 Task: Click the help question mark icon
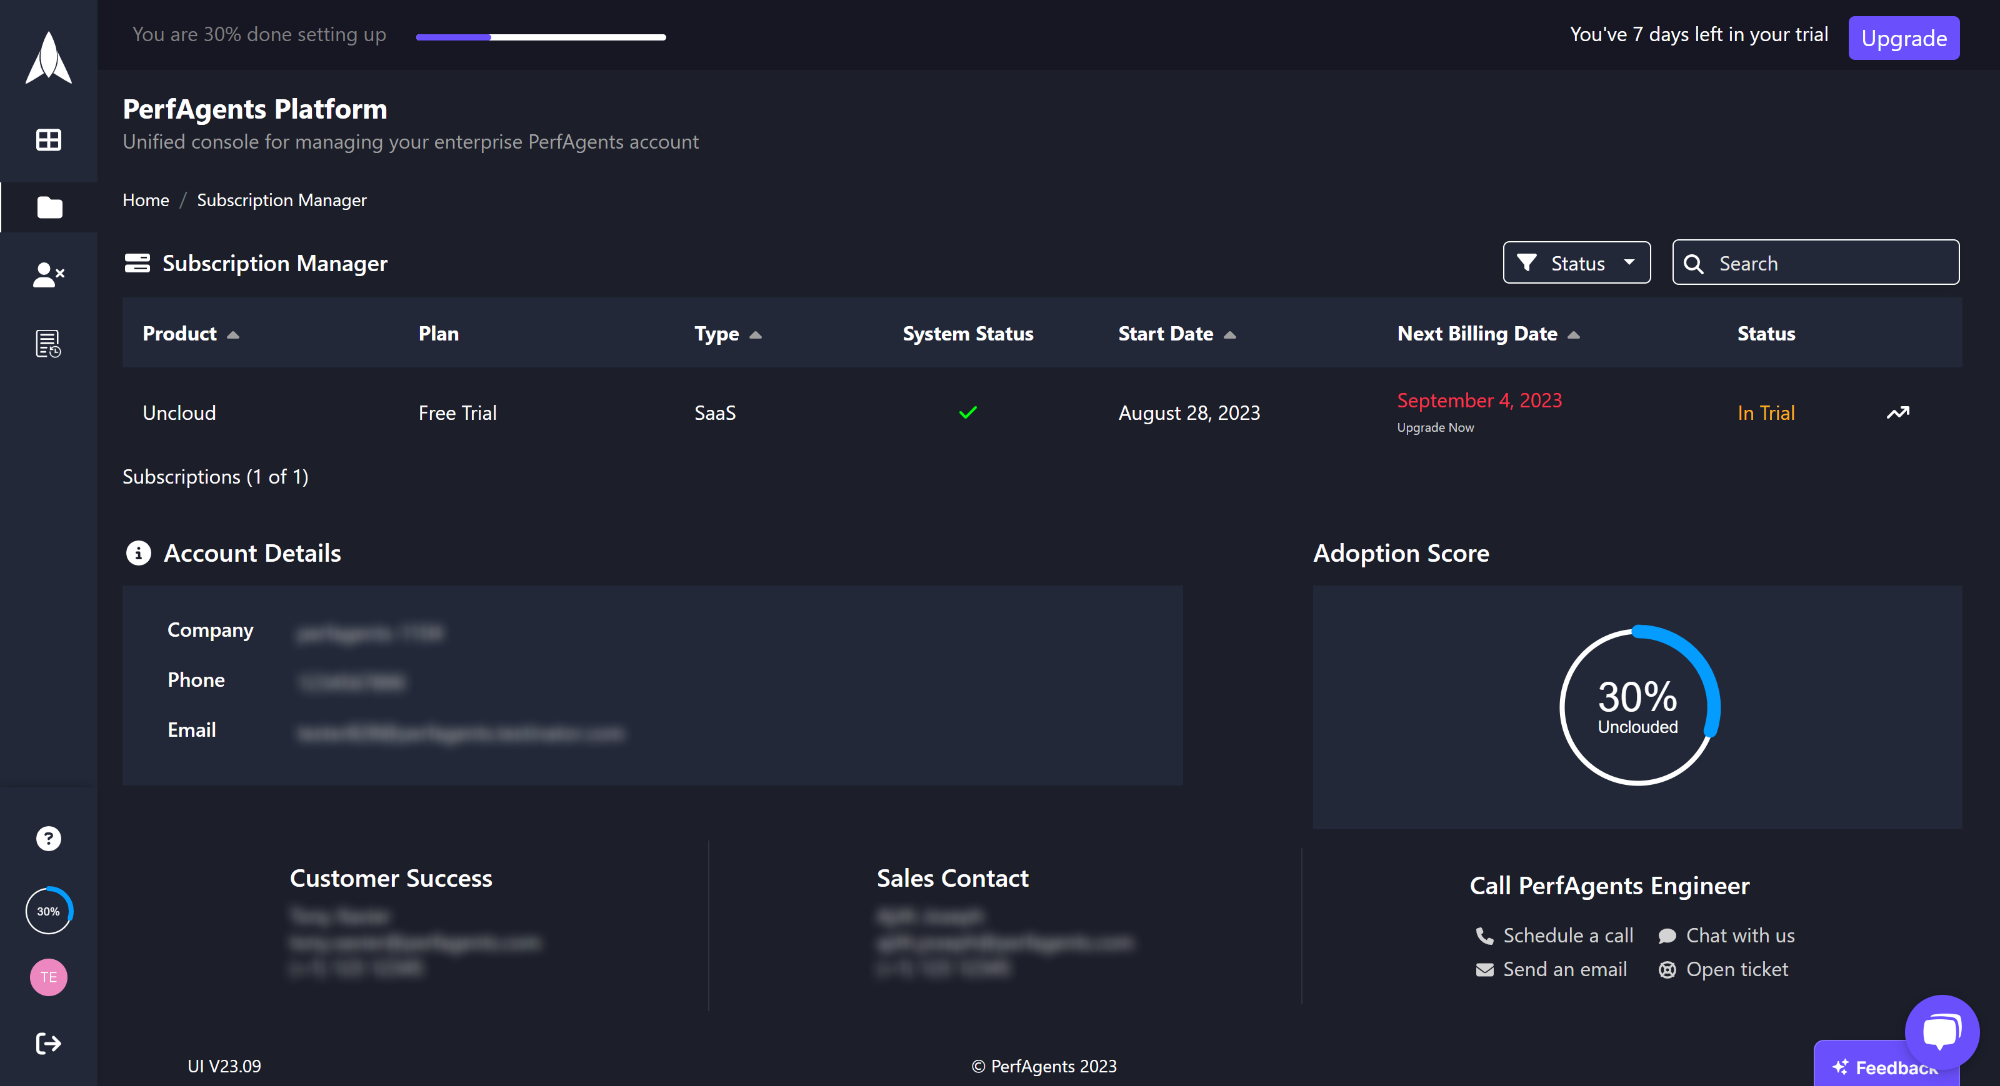point(48,838)
